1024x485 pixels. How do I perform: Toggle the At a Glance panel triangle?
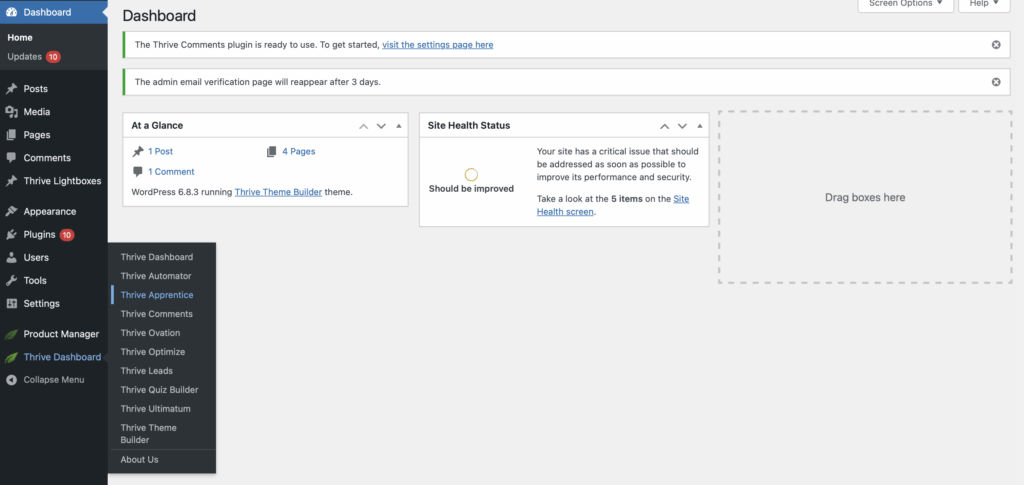(x=399, y=126)
